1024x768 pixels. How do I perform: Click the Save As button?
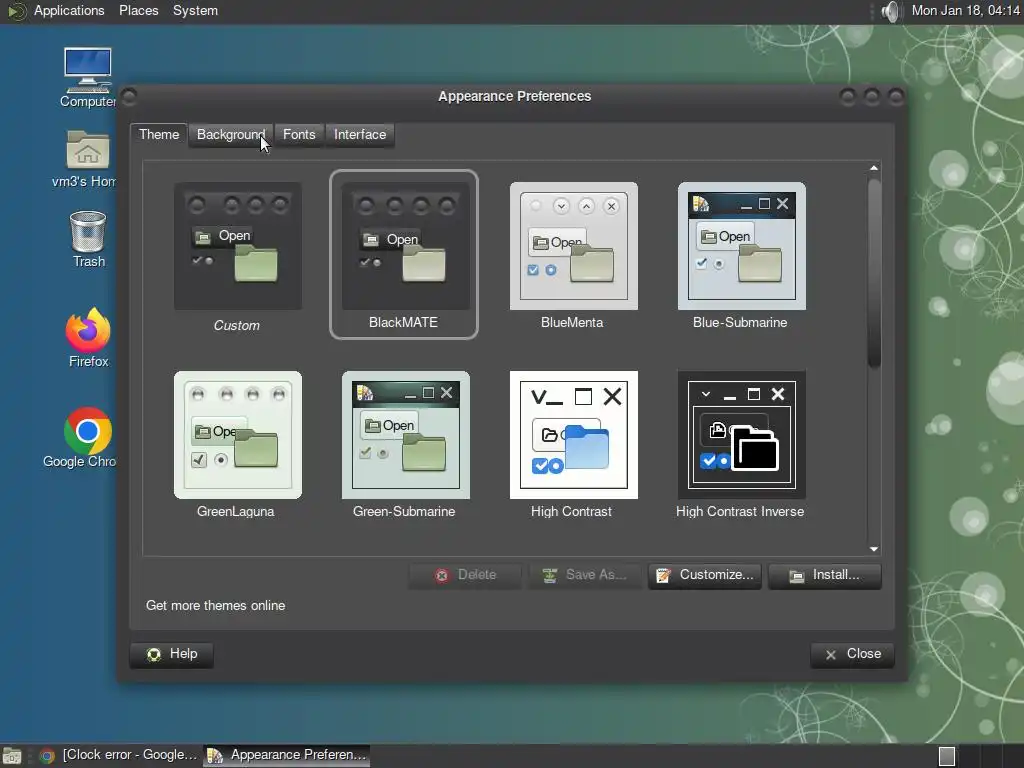585,575
